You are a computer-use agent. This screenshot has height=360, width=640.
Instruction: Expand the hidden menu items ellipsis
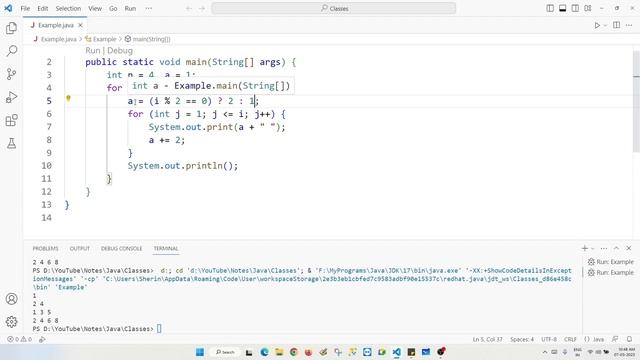[149, 8]
